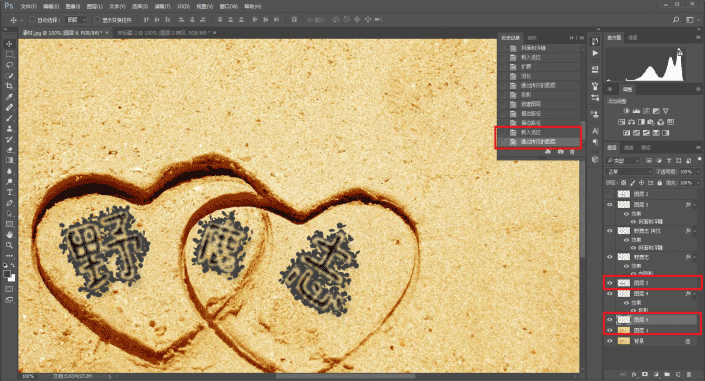Add layer style with the fx footer button
The image size is (705, 381).
coord(634,374)
